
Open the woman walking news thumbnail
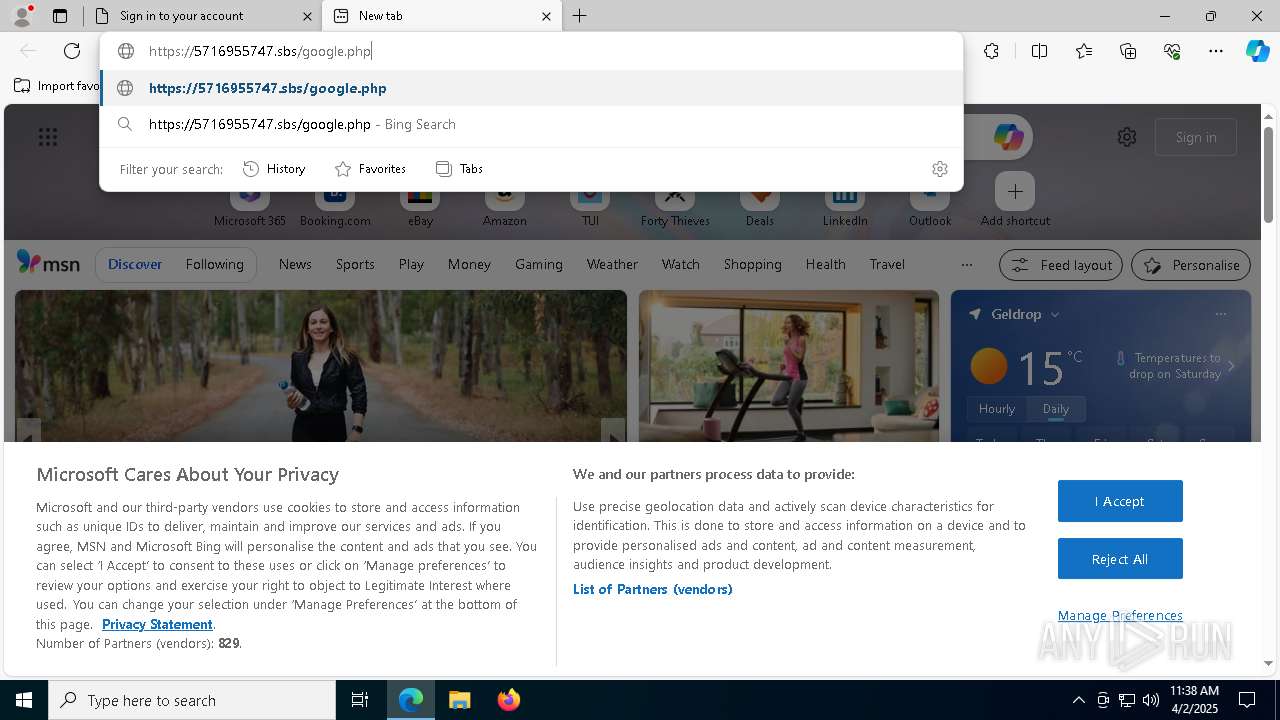321,365
